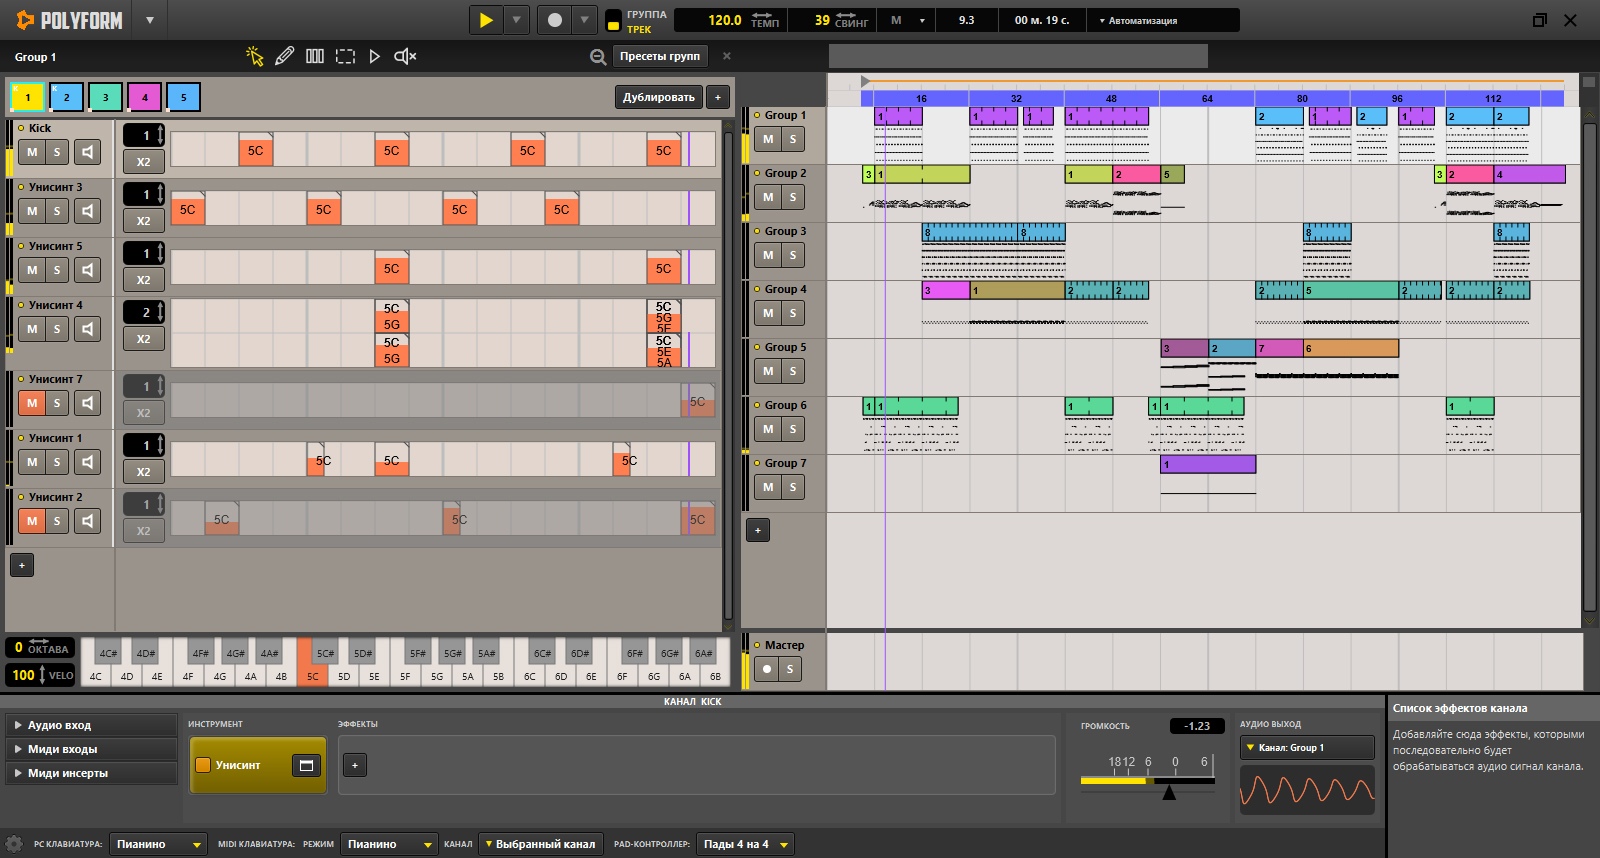Screen dimensions: 1600x858
Task: Add a new pattern with plus button
Action: pyautogui.click(x=717, y=97)
